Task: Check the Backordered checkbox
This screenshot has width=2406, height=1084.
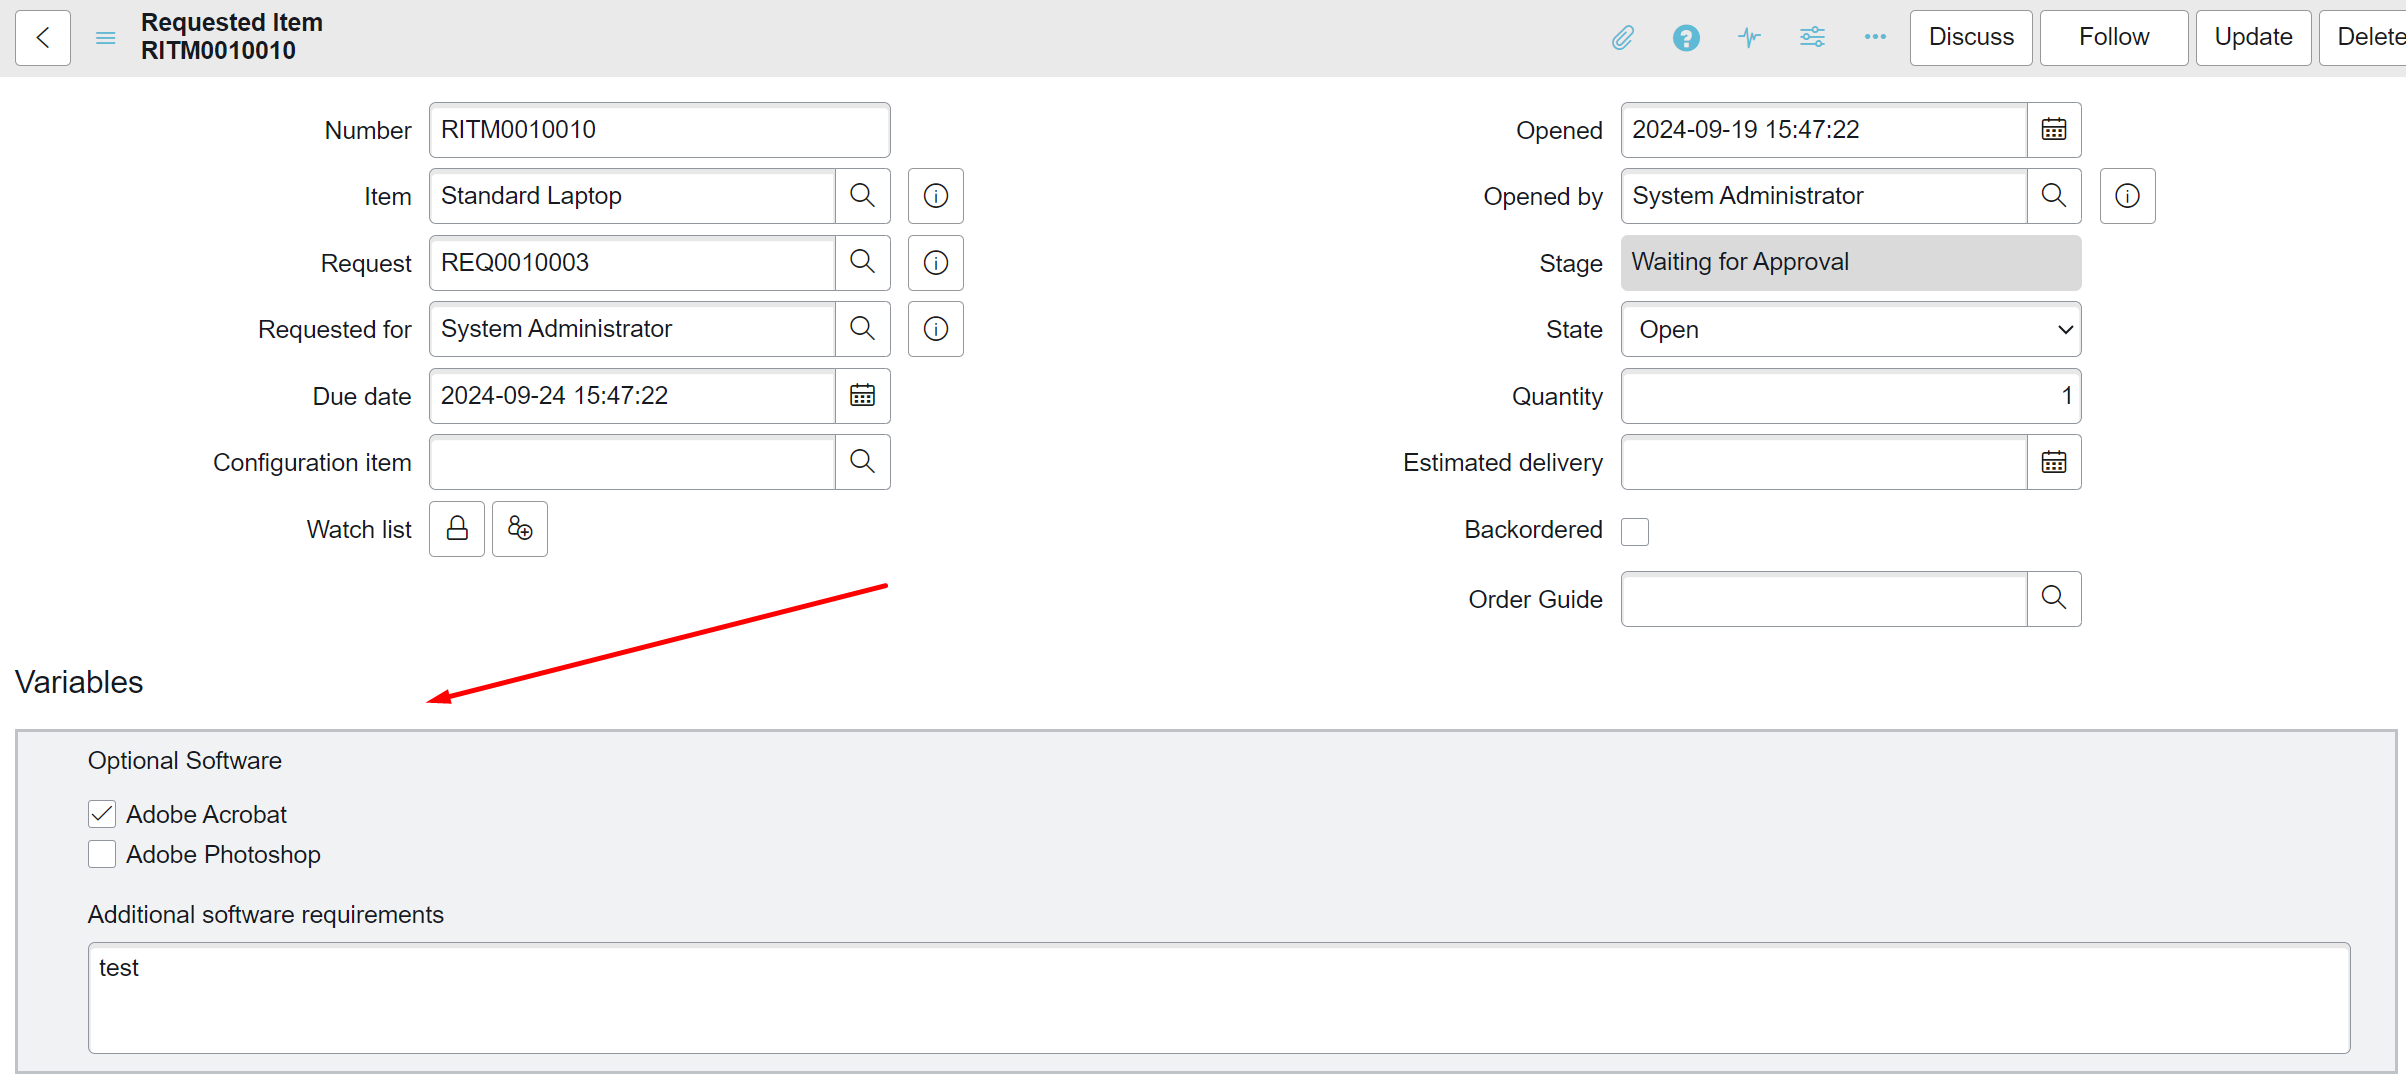Action: 1635,531
